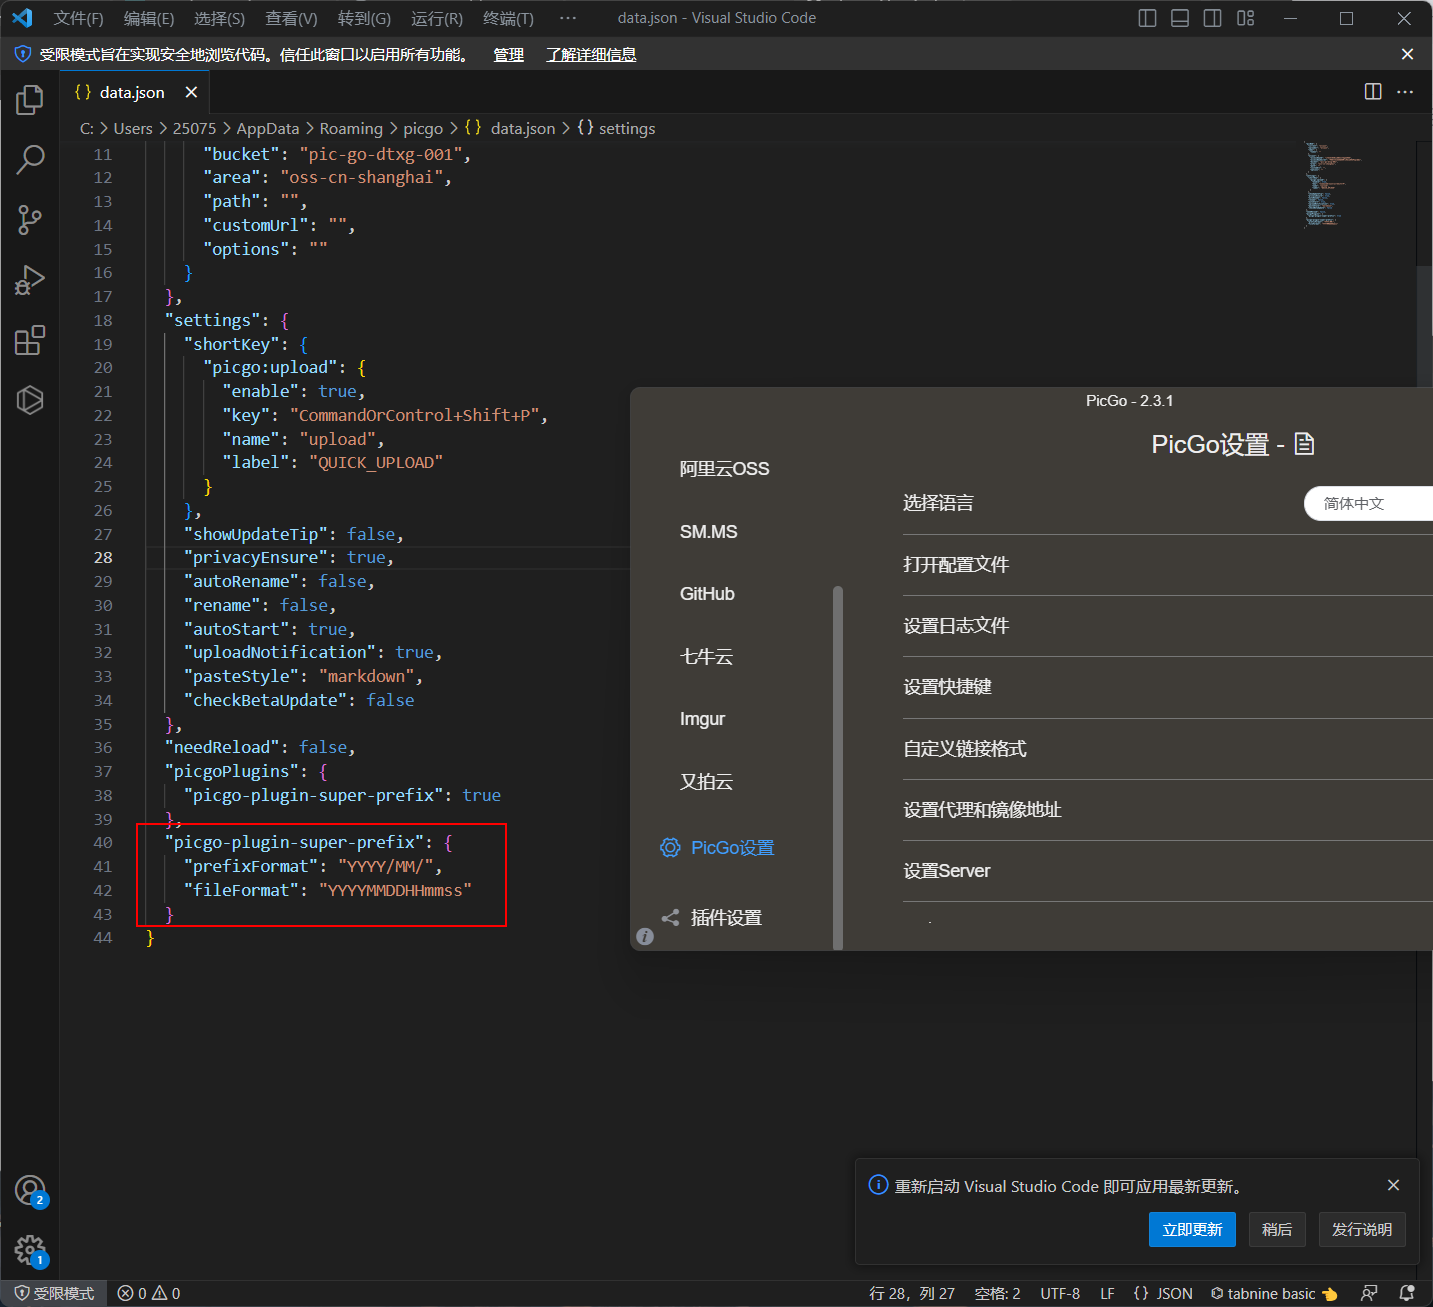Screen dimensions: 1433x1307
Task: Open the Source Control view
Action: (x=30, y=220)
